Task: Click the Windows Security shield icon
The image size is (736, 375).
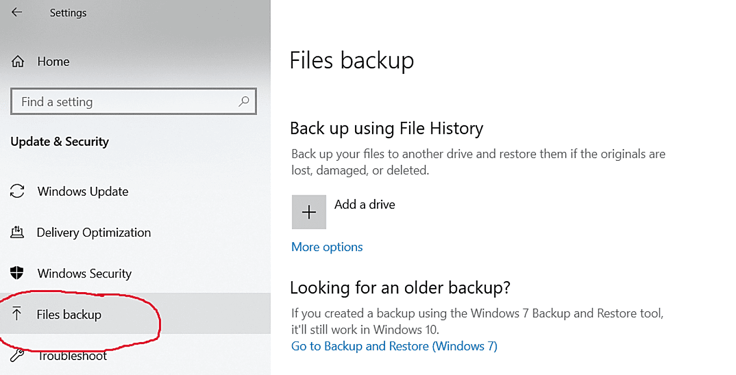Action: (17, 273)
